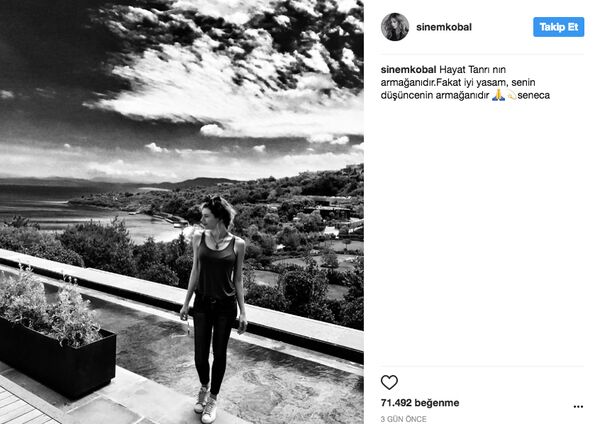This screenshot has height=424, width=600.
Task: Open the three-dot more options menu
Action: [578, 406]
